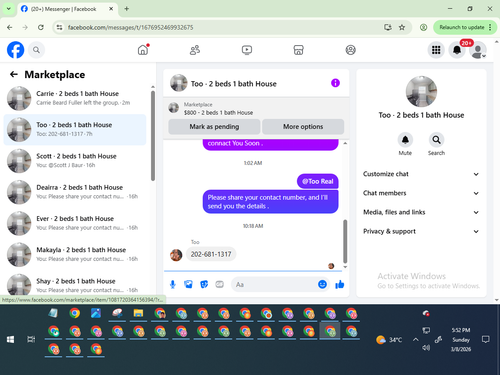
Task: Send a voice clip with the microphone icon
Action: pos(173,284)
